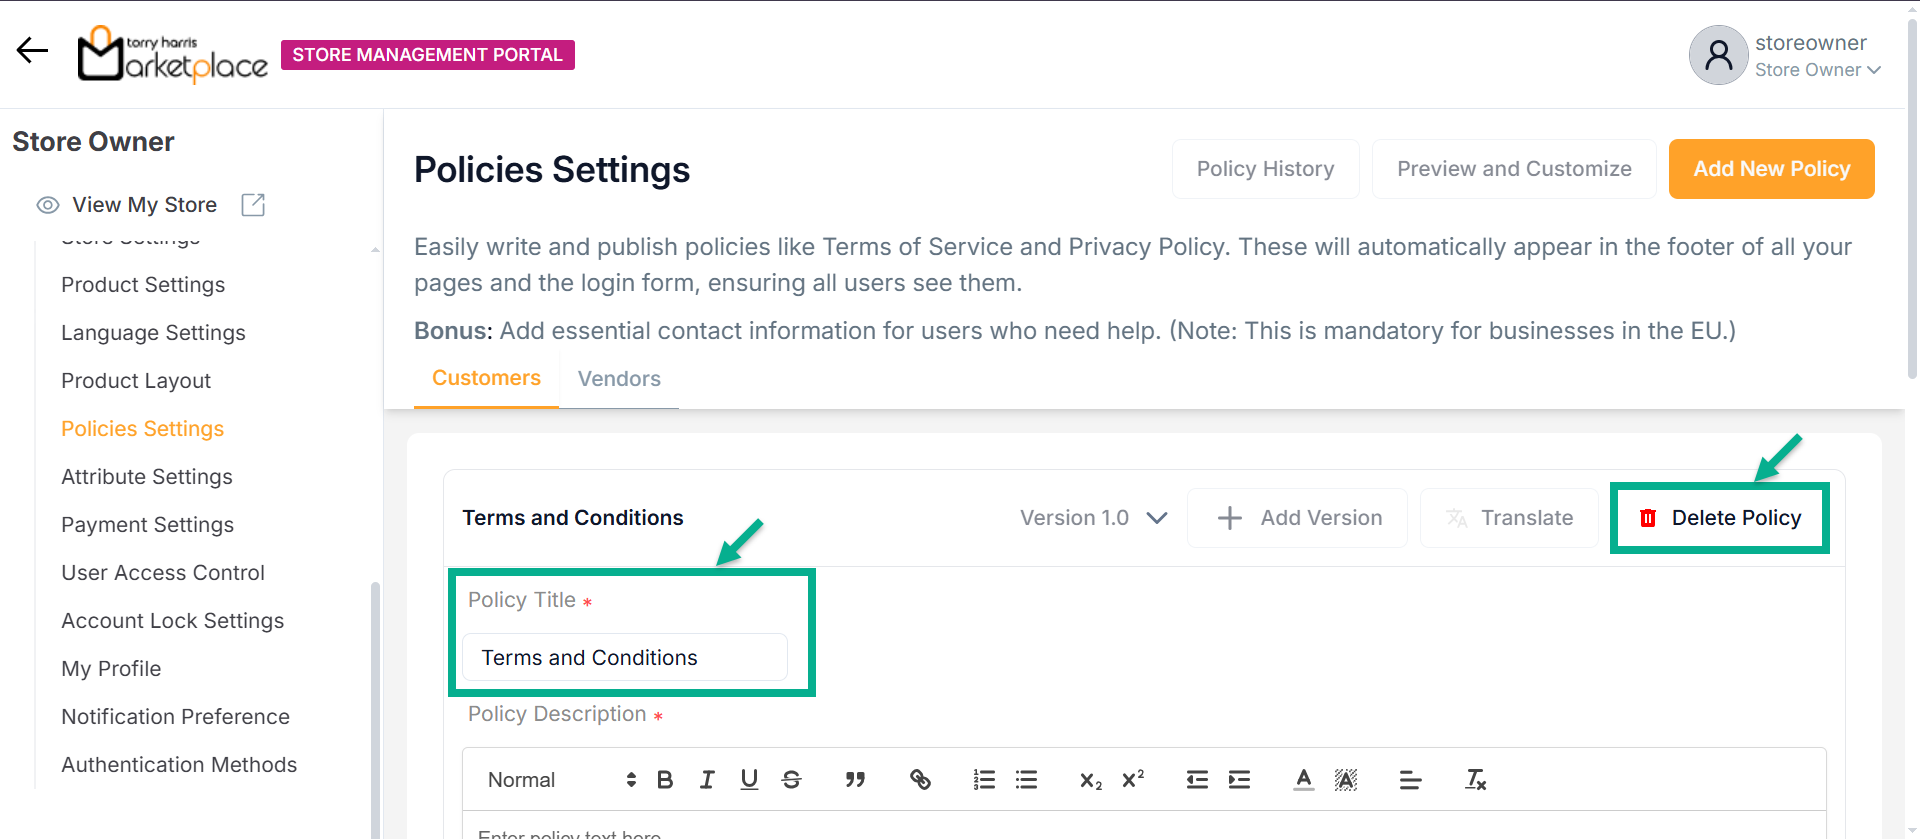
Task: Insert a hyperlink via link icon
Action: pos(920,780)
